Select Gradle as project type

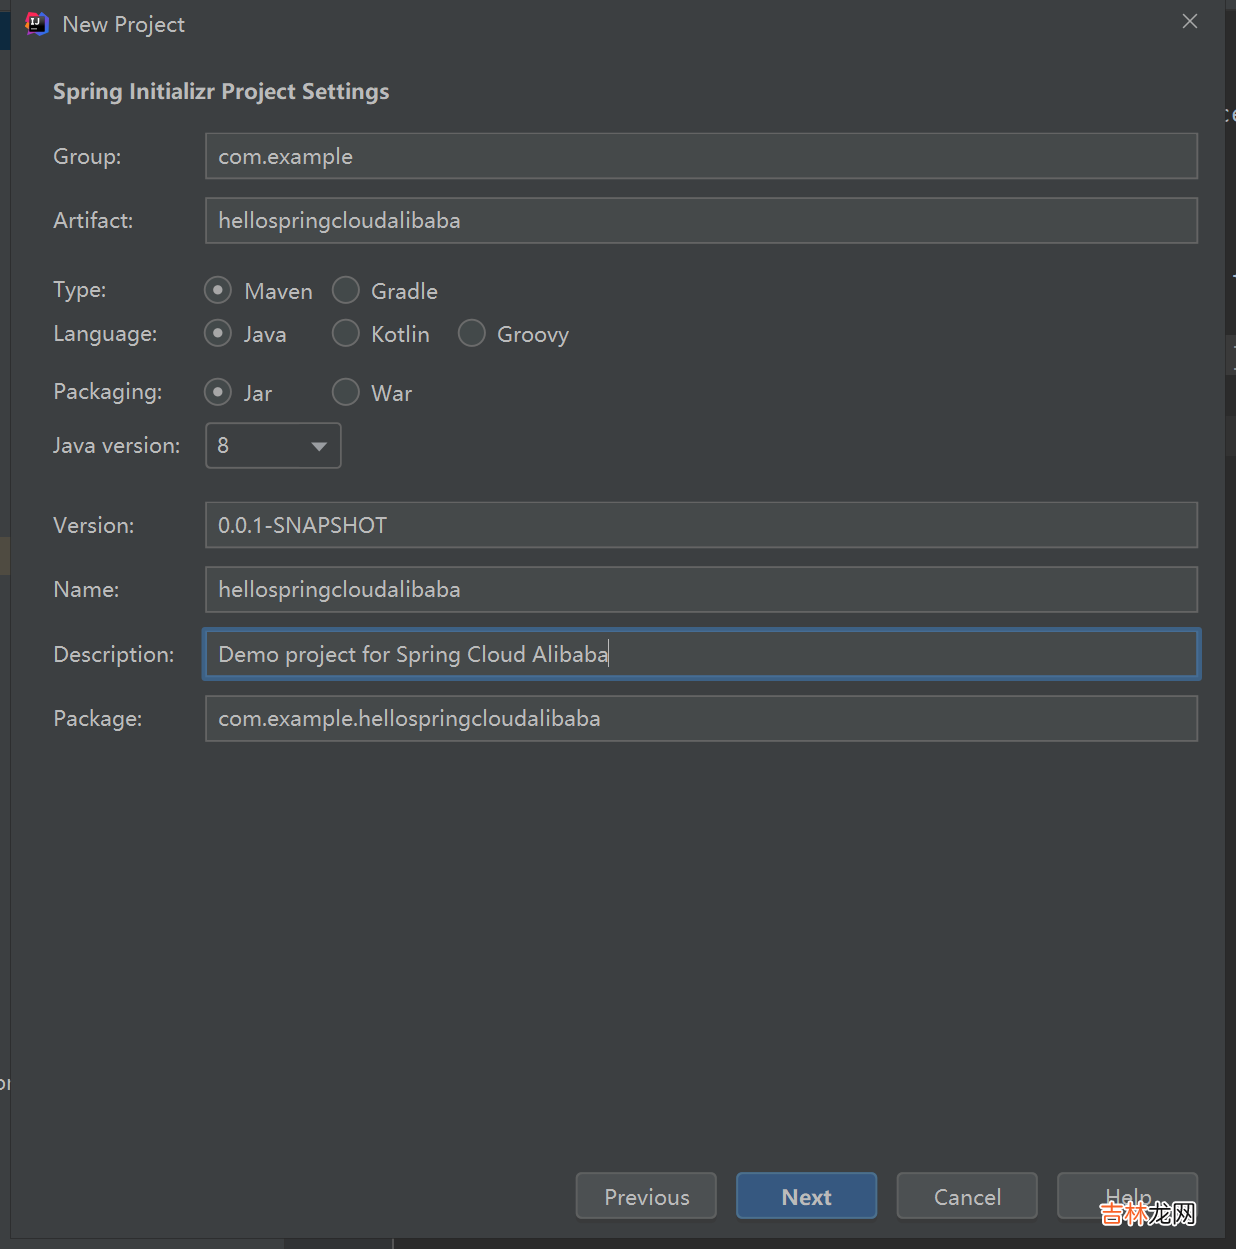[346, 291]
